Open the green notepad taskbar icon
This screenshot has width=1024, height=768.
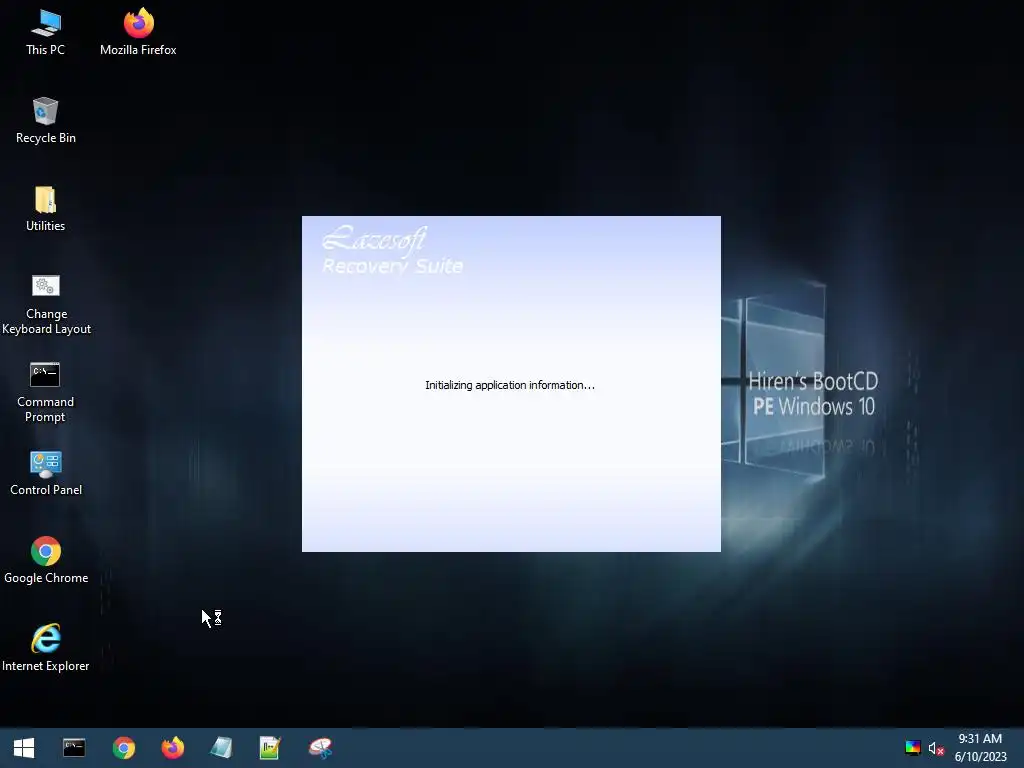point(270,748)
